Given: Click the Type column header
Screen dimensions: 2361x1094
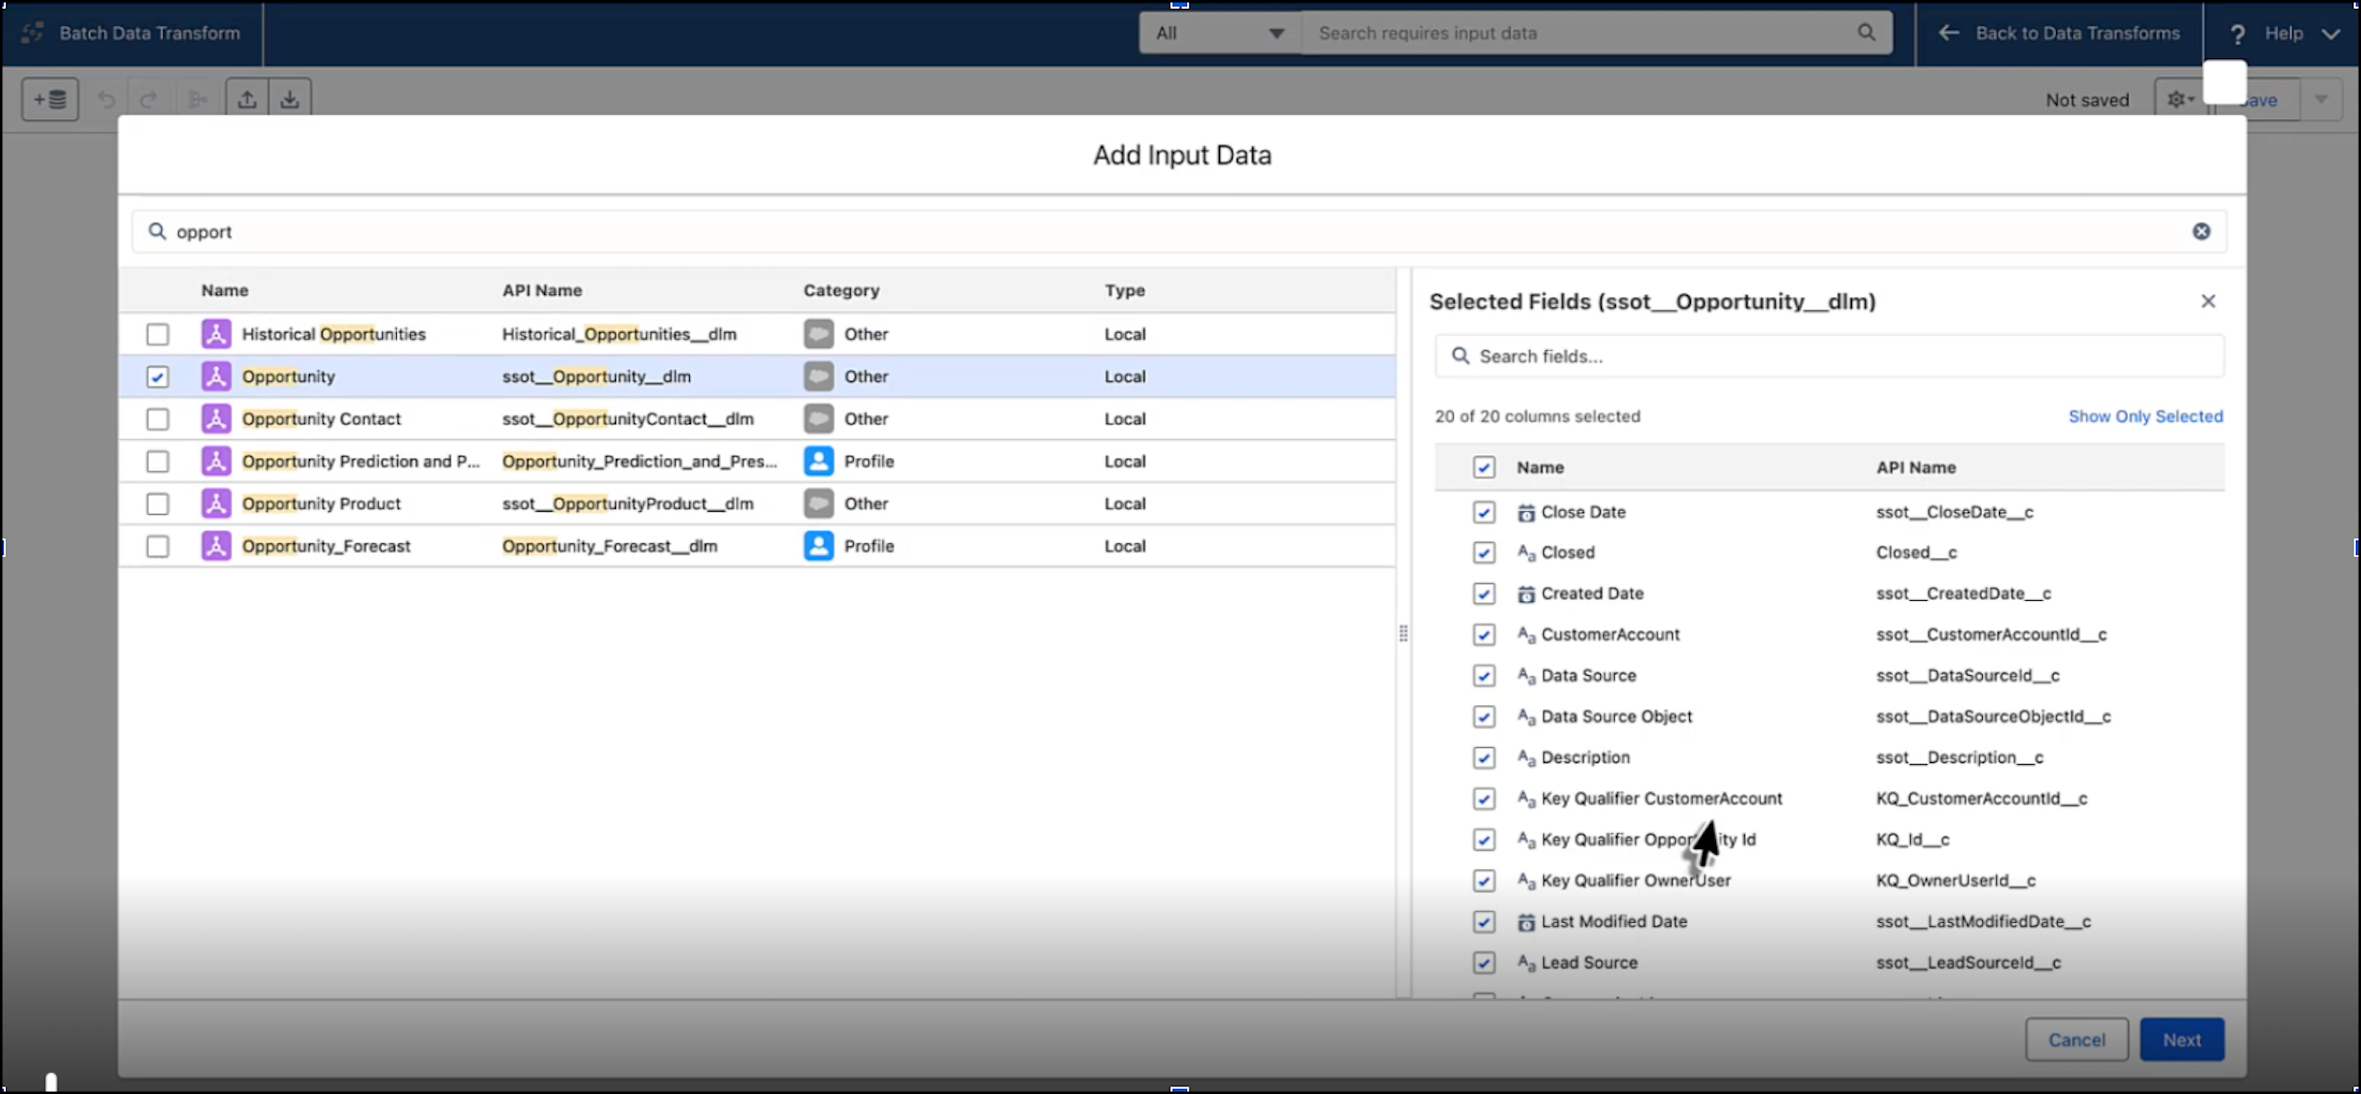Looking at the screenshot, I should coord(1124,290).
